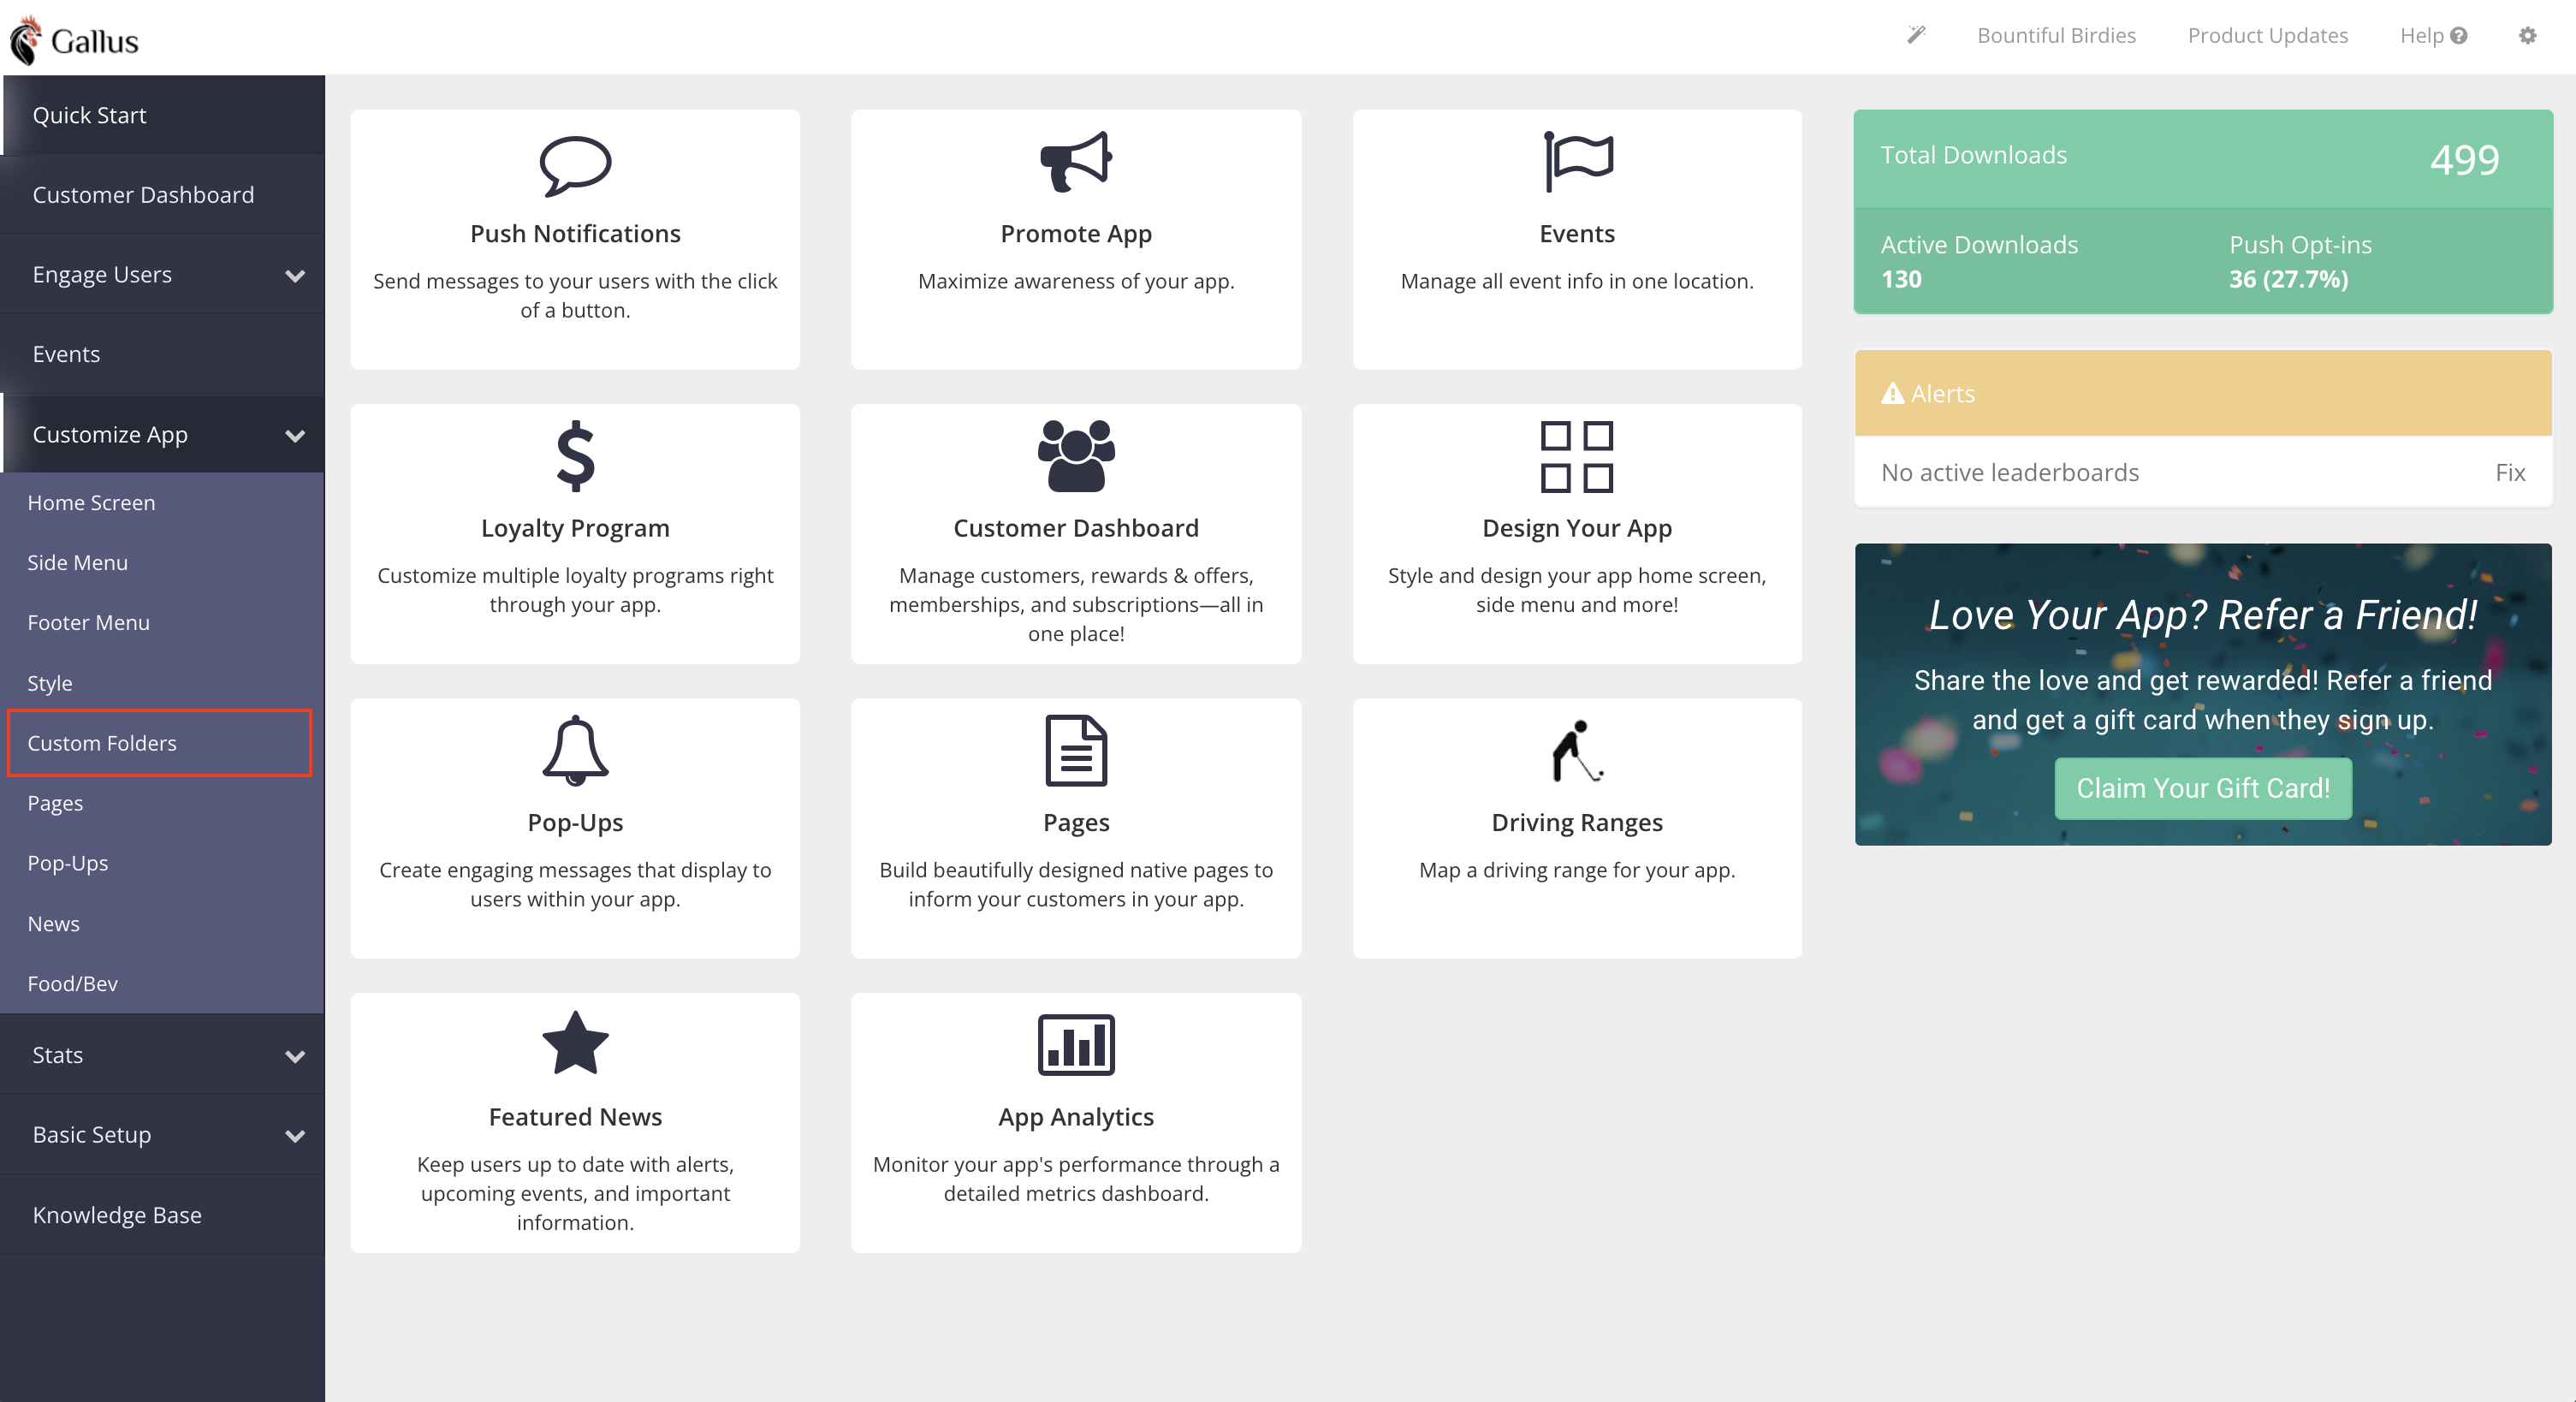Click 'No active leaderboards' alert text
This screenshot has width=2576, height=1402.
[x=2010, y=472]
